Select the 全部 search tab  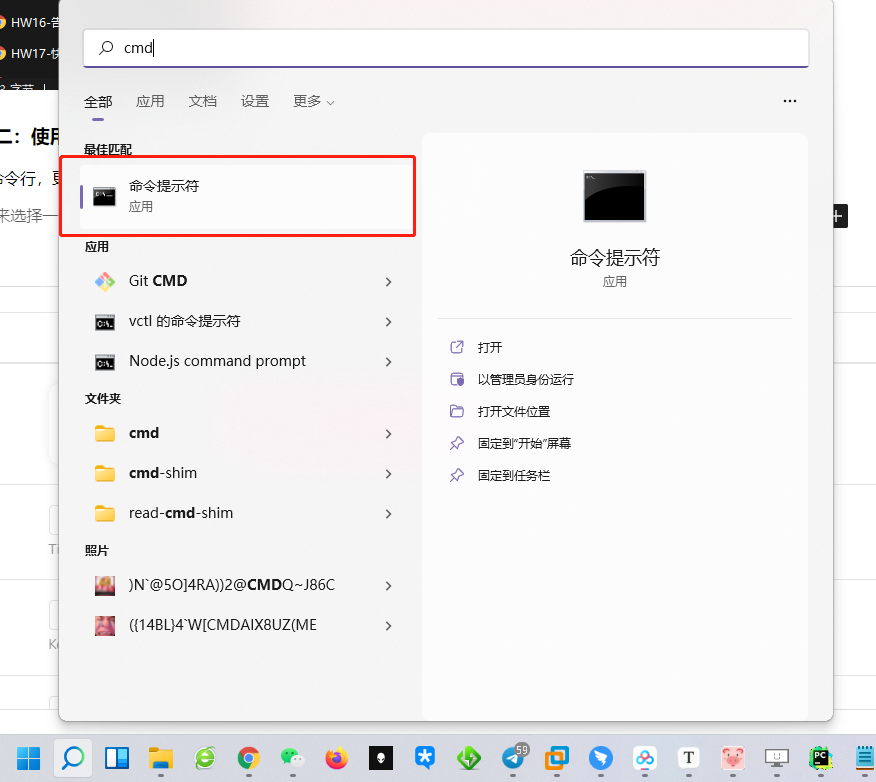click(x=98, y=102)
